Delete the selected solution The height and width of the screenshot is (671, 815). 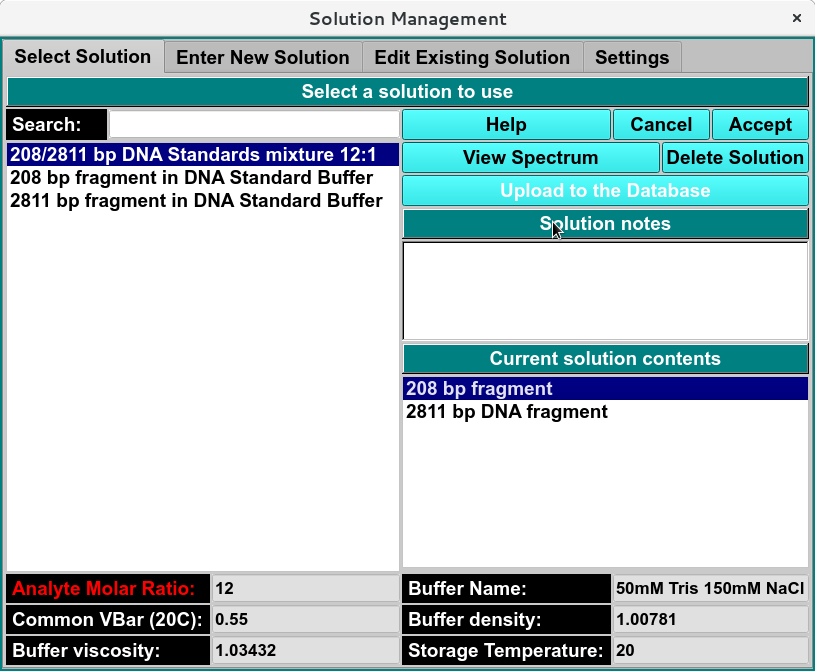735,158
